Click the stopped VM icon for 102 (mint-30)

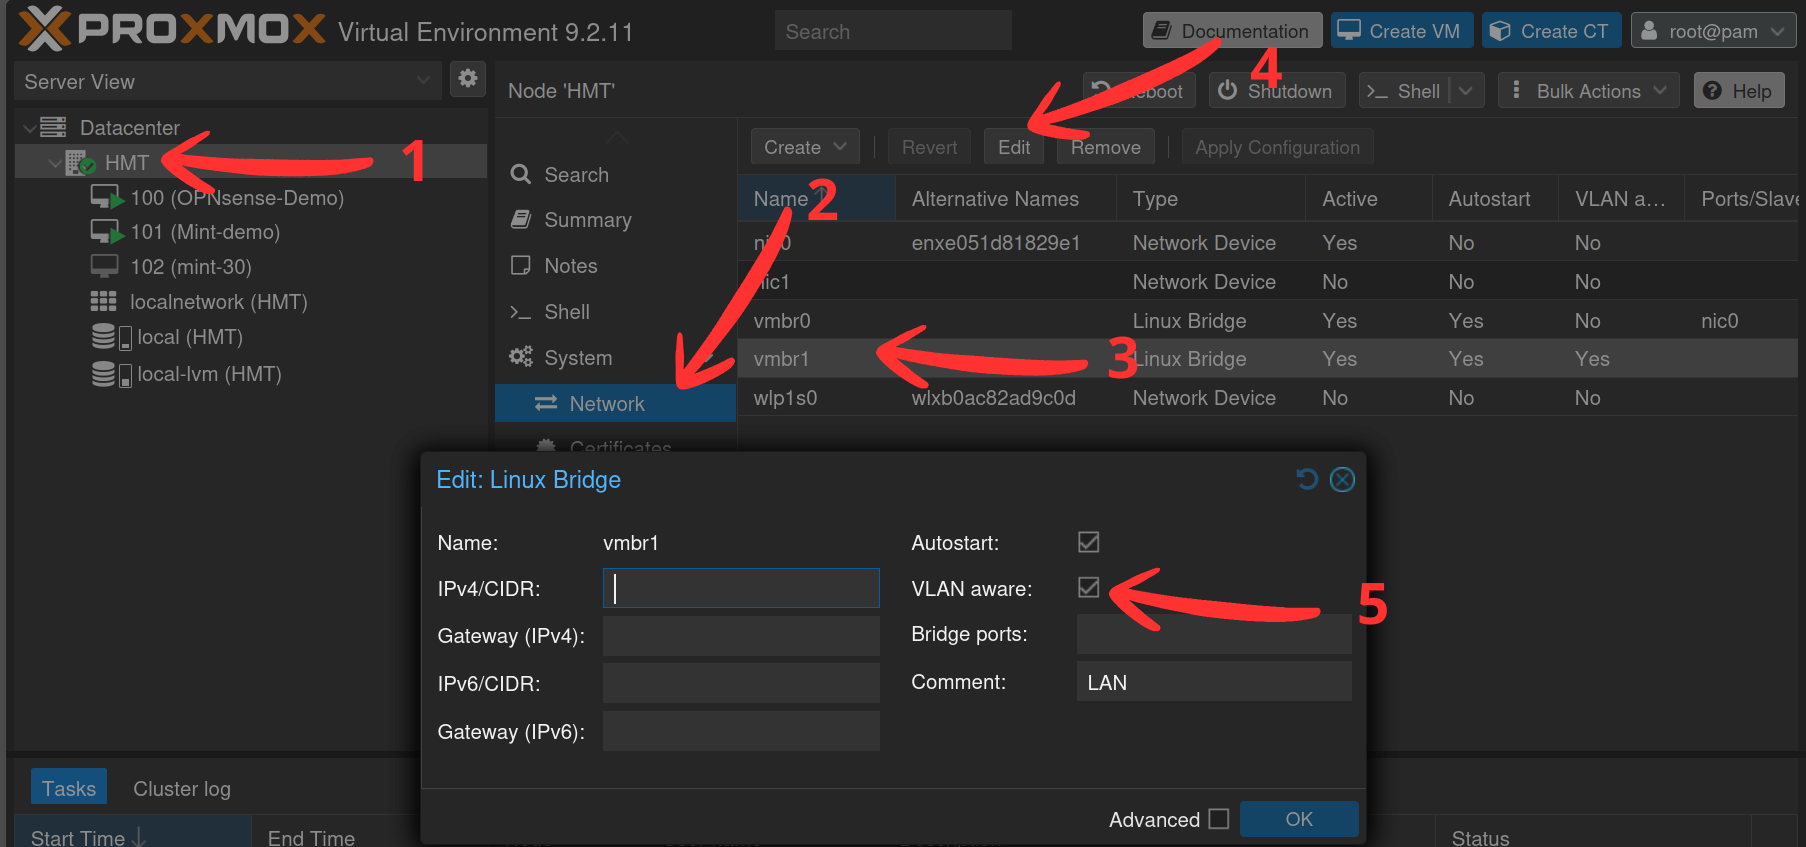(105, 266)
